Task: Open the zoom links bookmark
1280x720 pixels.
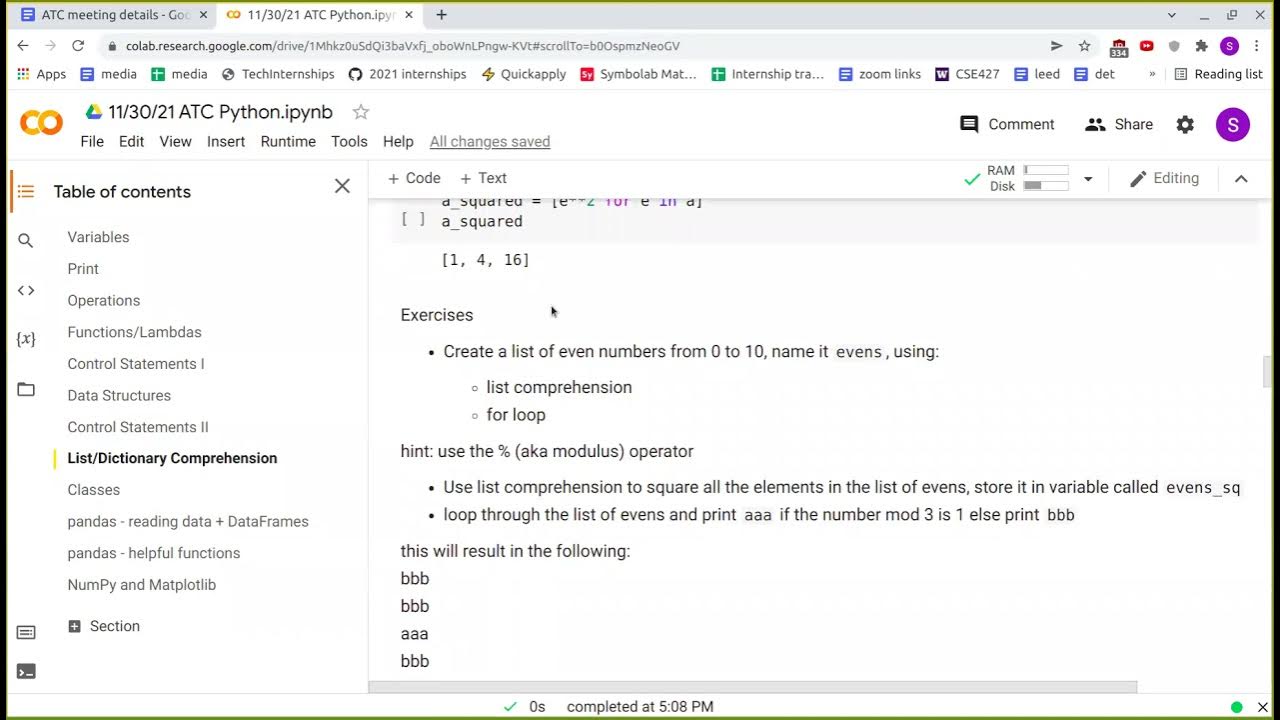Action: click(879, 74)
